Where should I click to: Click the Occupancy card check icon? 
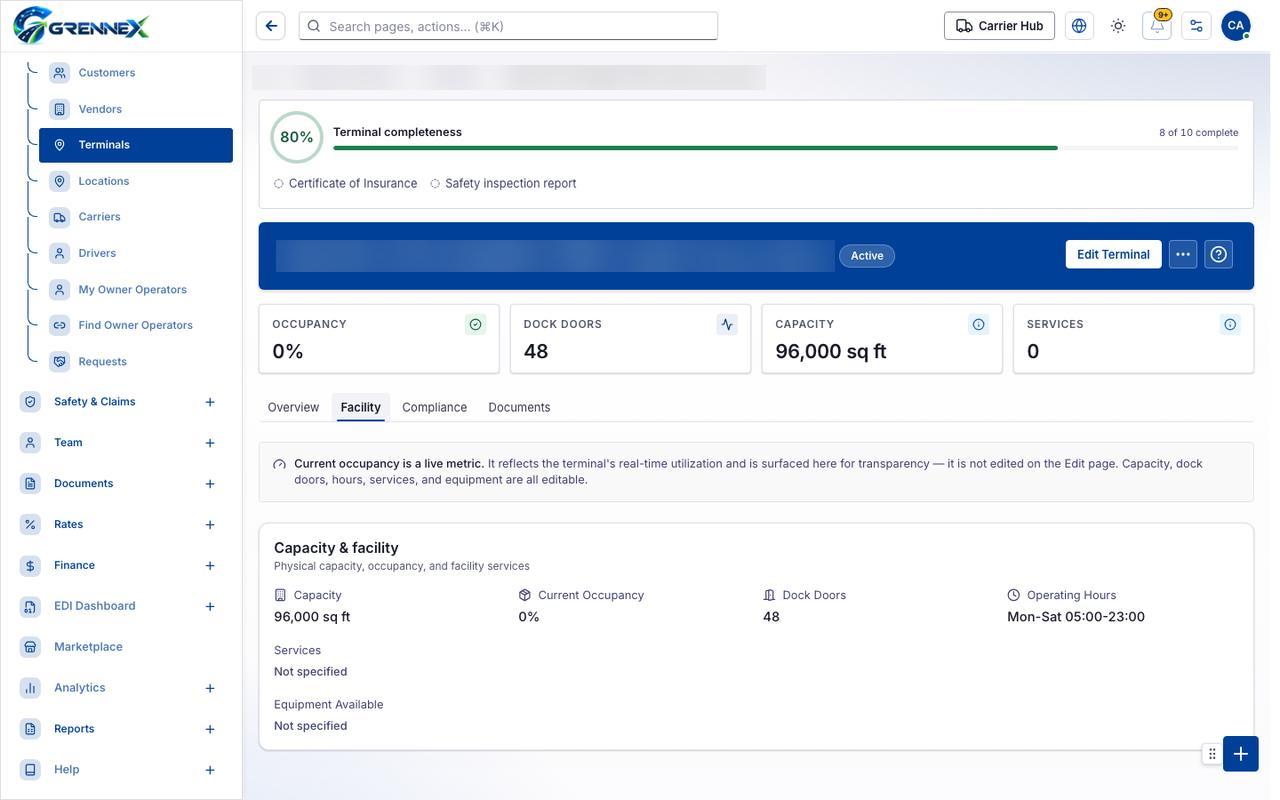(x=476, y=324)
